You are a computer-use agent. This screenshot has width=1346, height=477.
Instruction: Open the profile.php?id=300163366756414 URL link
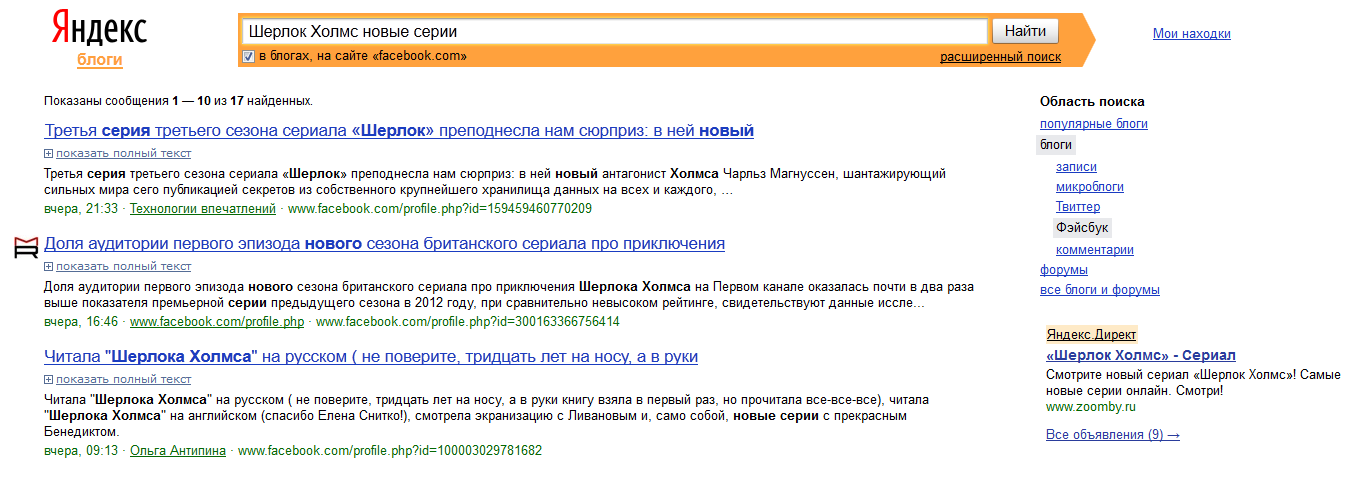(467, 322)
